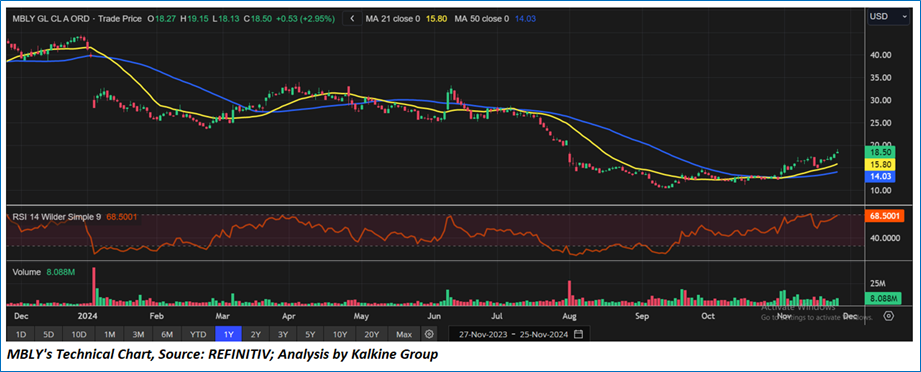Choose the YTD range

coord(198,334)
